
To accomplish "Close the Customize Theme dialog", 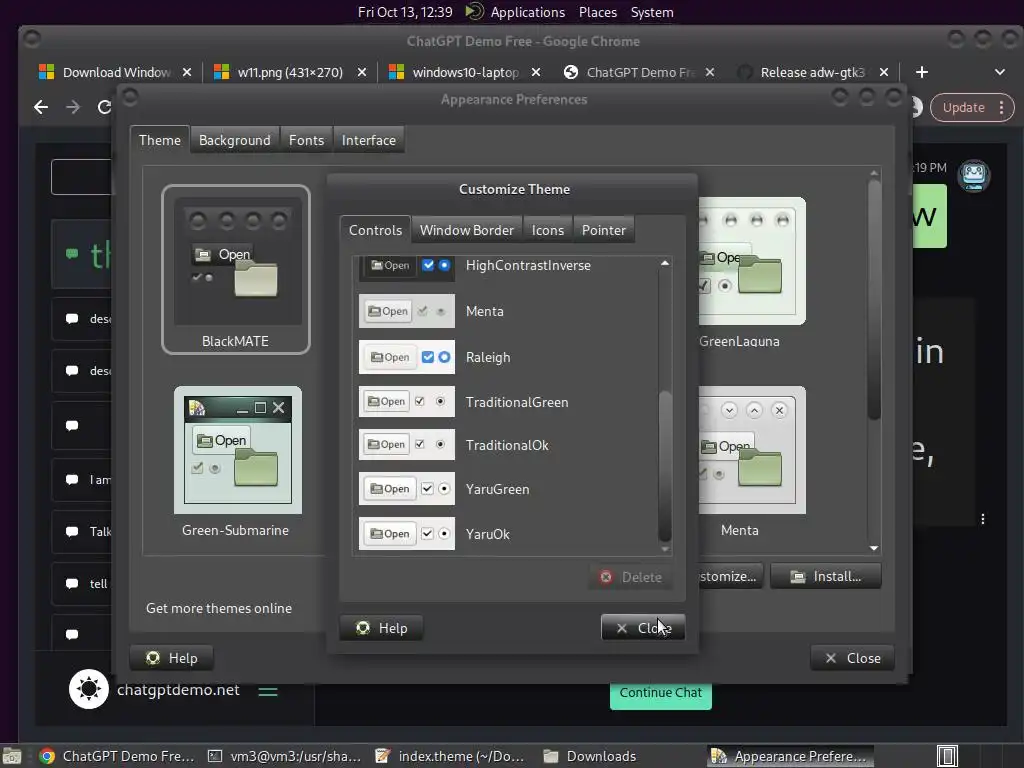I will [643, 628].
